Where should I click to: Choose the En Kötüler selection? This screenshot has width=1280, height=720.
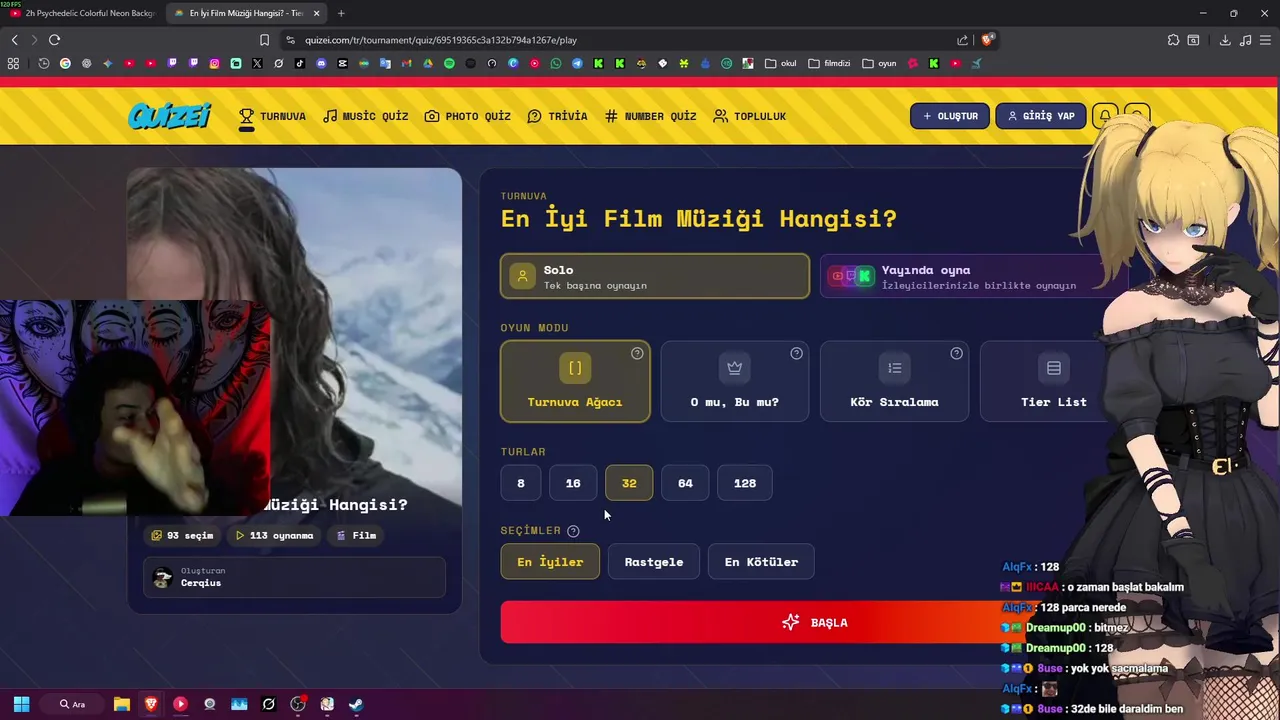click(761, 562)
